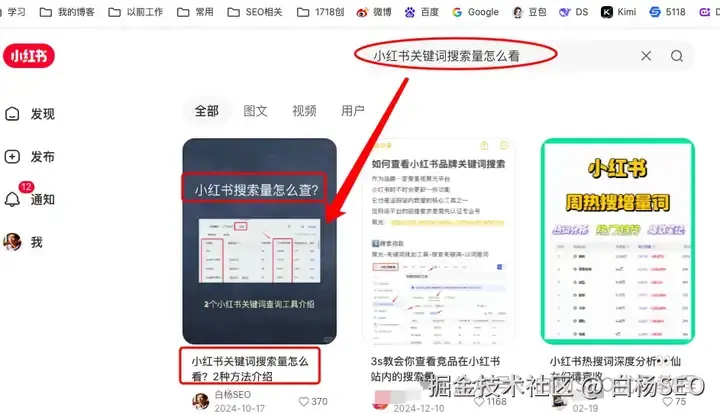Open the 发布 sidebar item
Screen dimensions: 720x414
point(30,157)
